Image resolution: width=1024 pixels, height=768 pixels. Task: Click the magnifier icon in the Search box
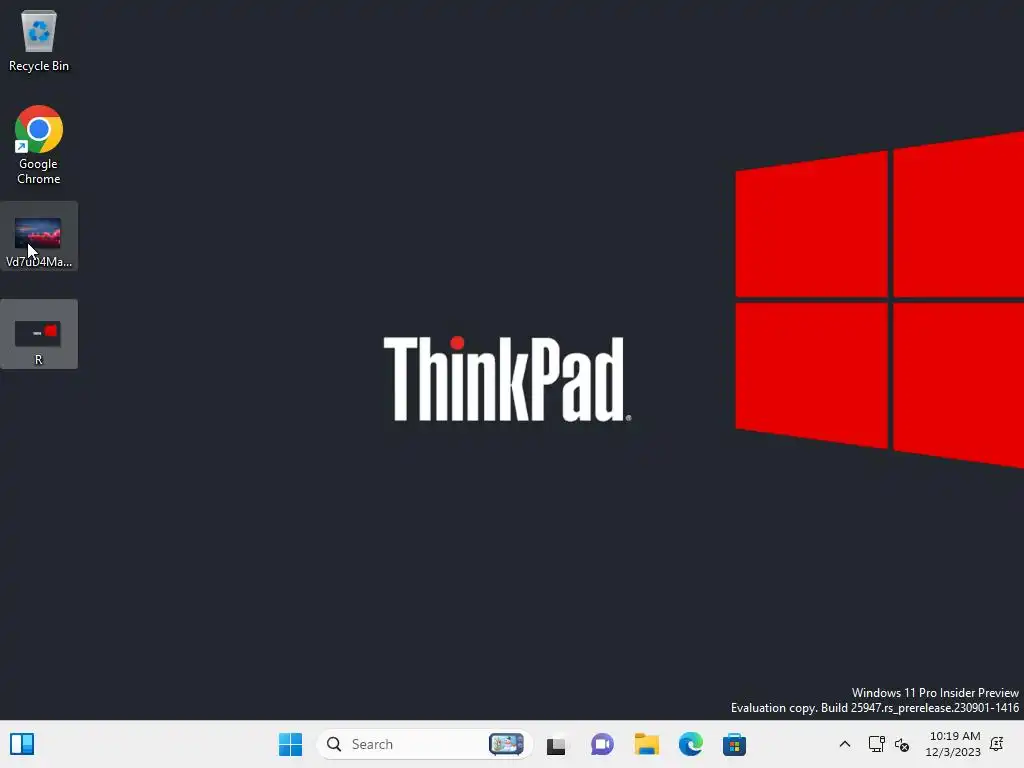[x=334, y=744]
